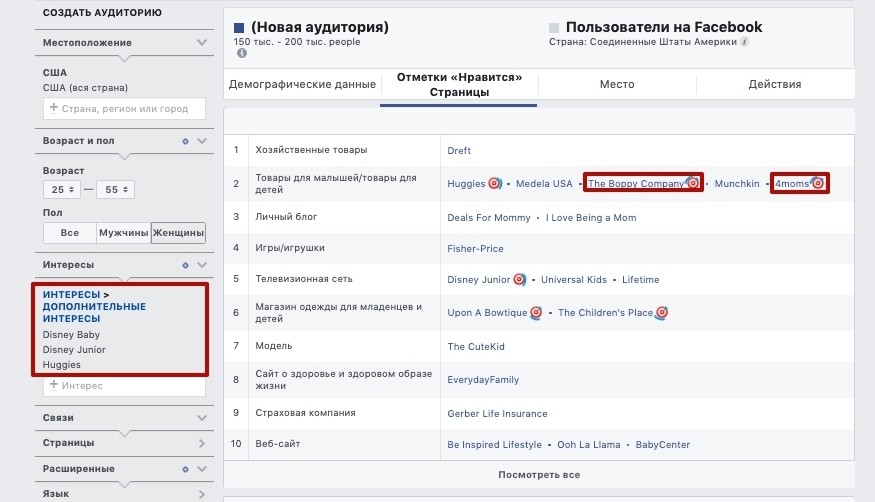
Task: Switch to the Демографические данные tab
Action: pyautogui.click(x=302, y=84)
